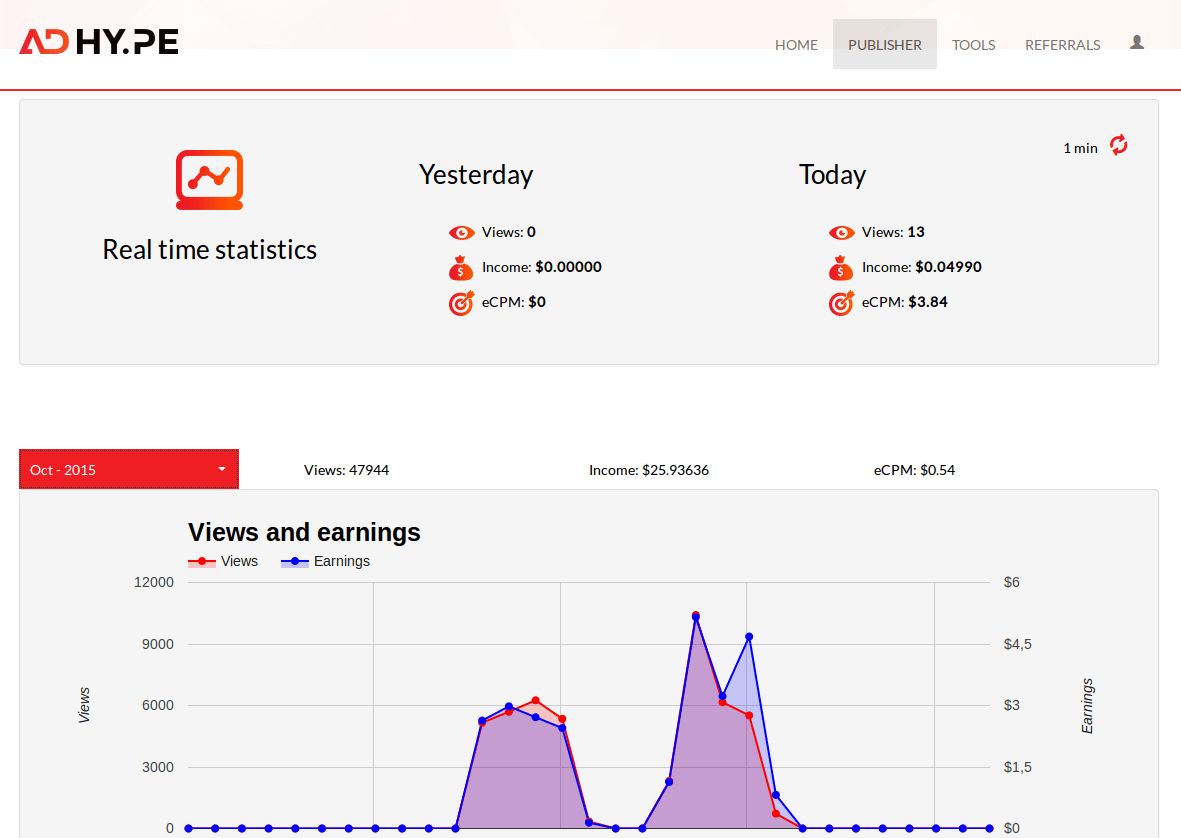Click the eye icon beside Today's Views
Image resolution: width=1181 pixels, height=838 pixels.
[x=841, y=232]
